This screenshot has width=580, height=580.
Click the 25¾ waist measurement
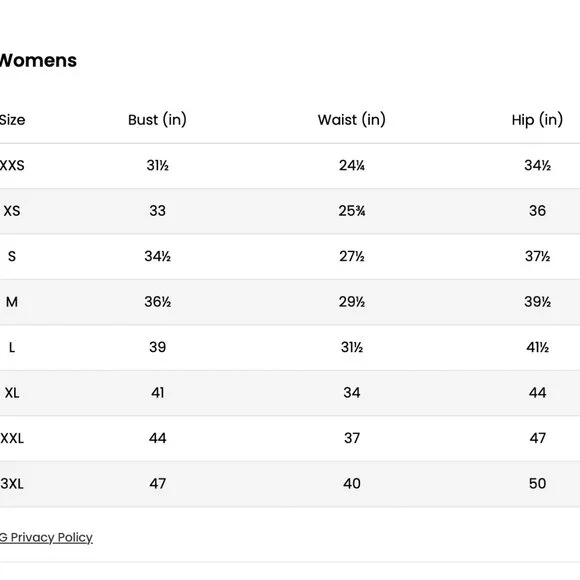tap(352, 211)
